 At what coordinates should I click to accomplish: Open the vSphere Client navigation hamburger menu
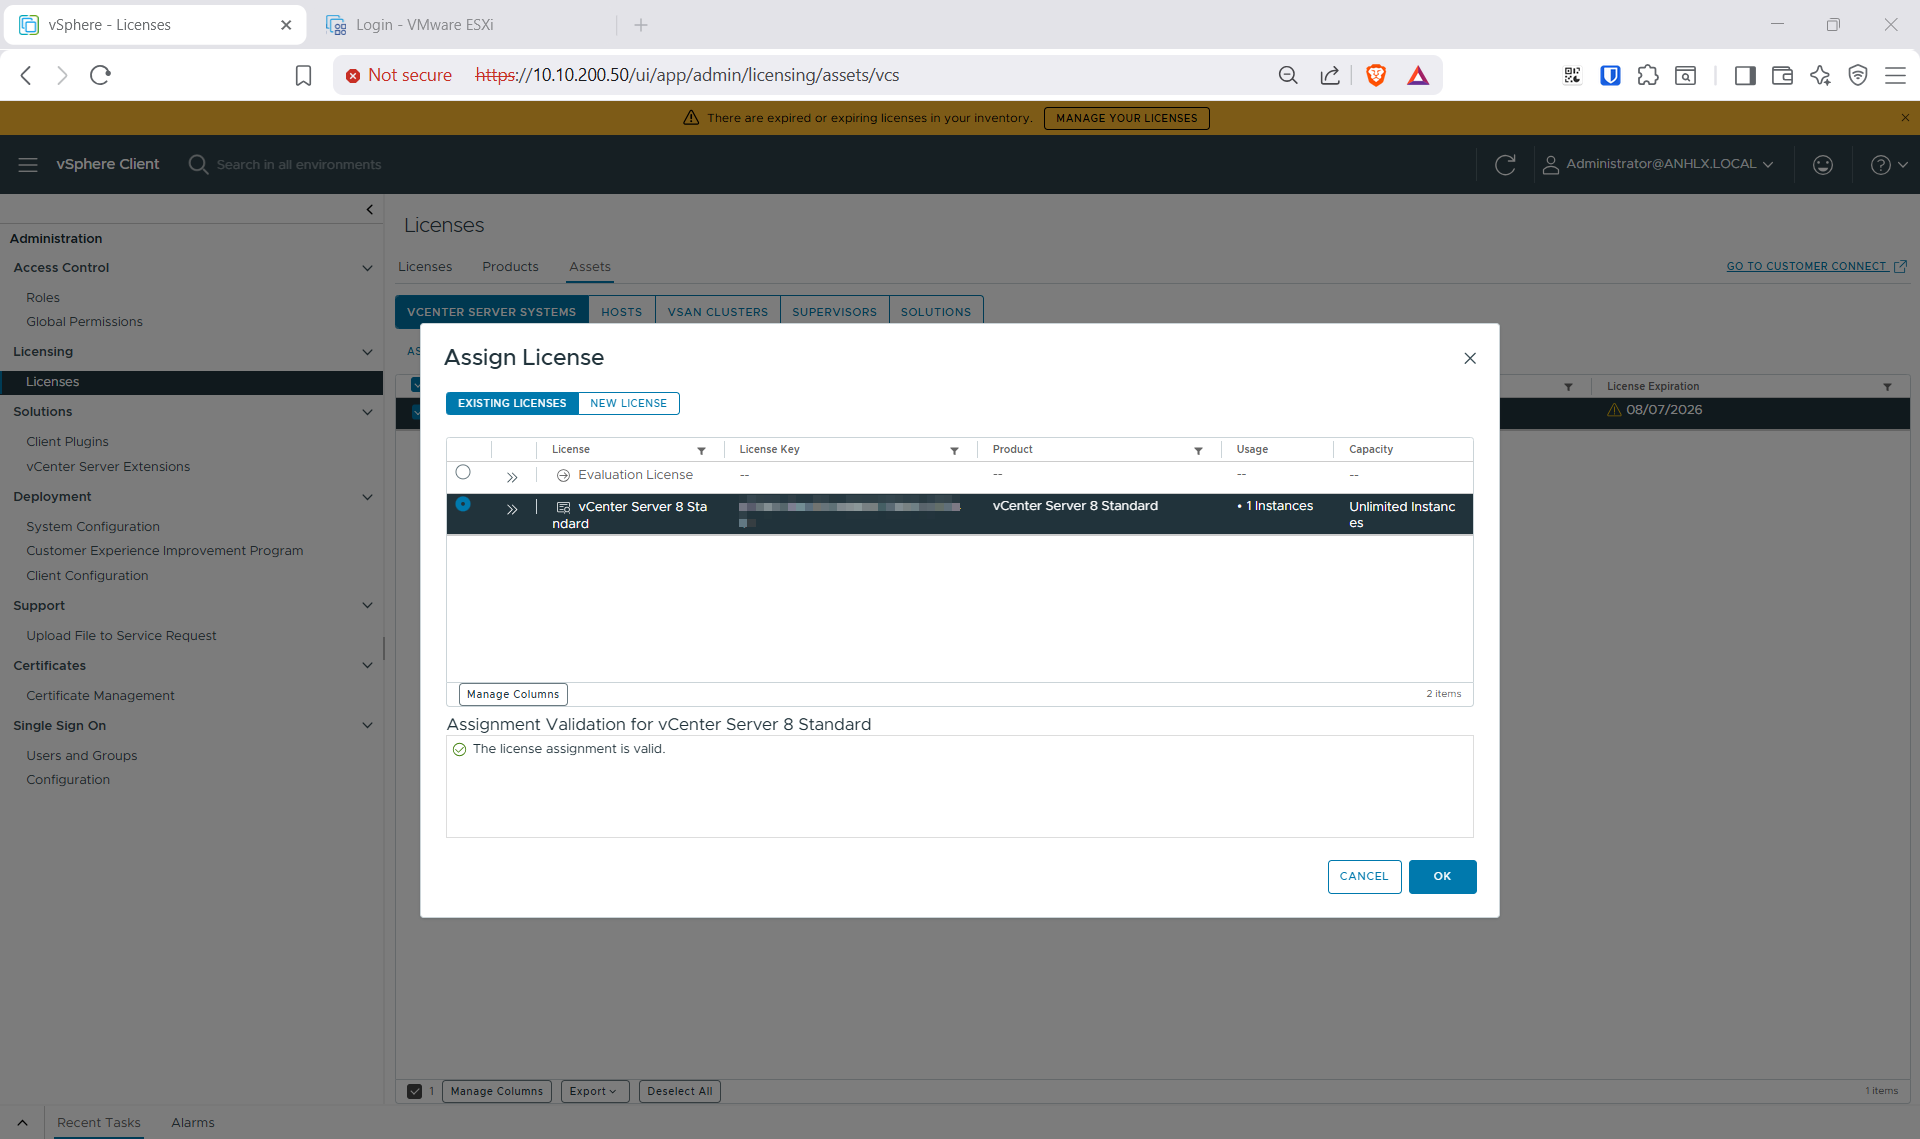[x=28, y=164]
